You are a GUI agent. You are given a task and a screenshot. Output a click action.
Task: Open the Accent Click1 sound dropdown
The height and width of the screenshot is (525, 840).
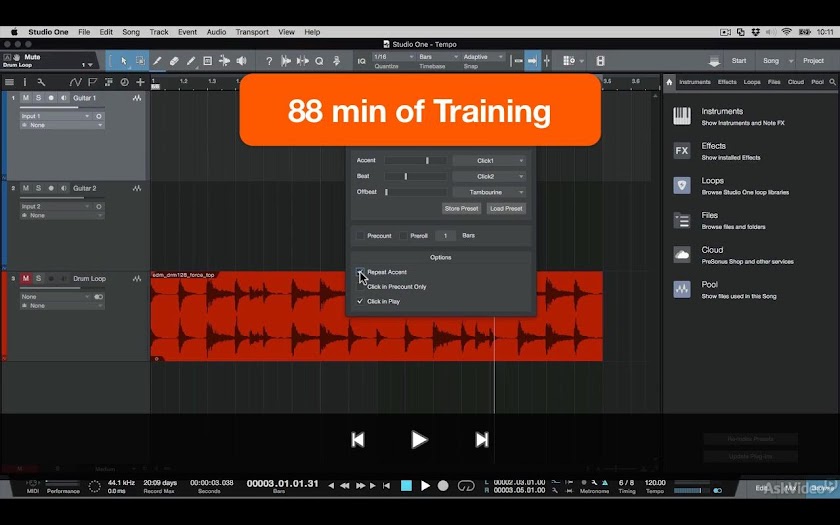[x=489, y=161]
